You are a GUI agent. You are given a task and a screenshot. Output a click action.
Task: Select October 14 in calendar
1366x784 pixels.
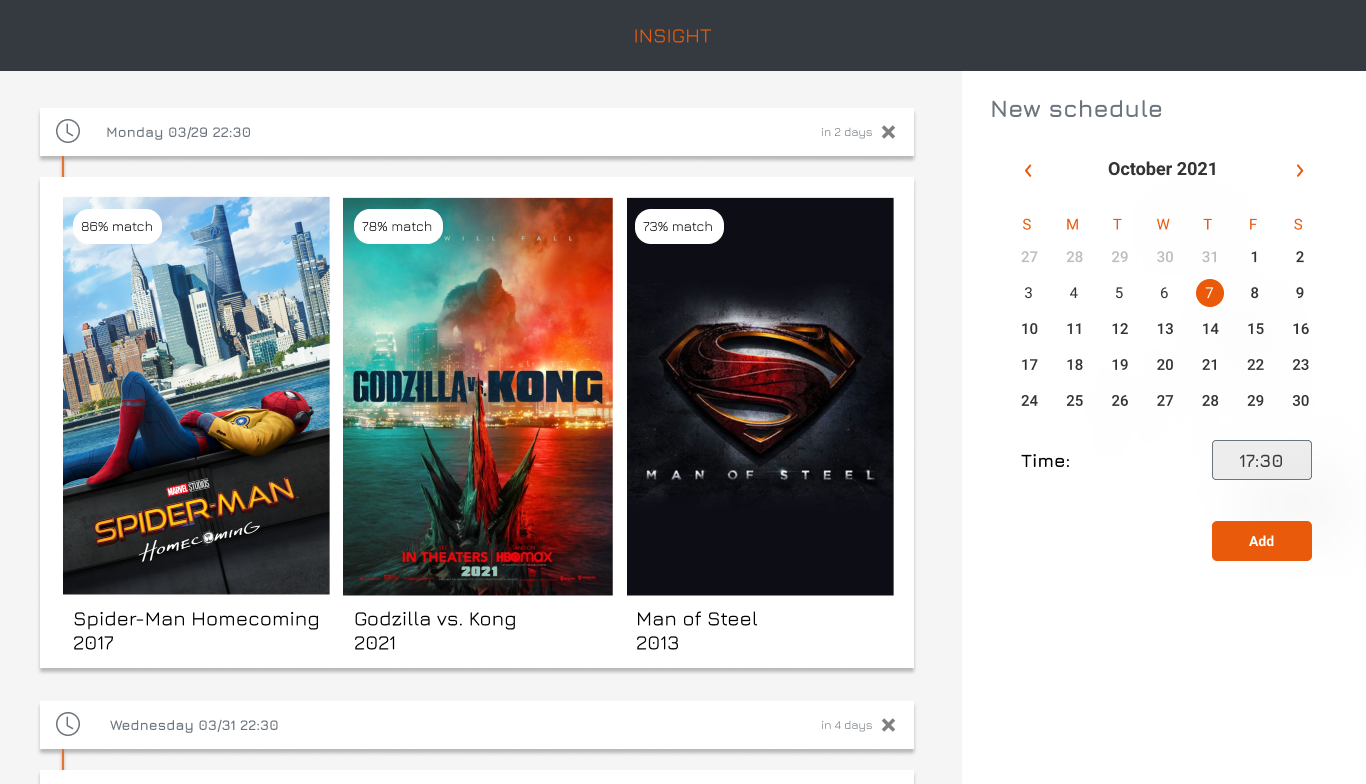tap(1210, 329)
